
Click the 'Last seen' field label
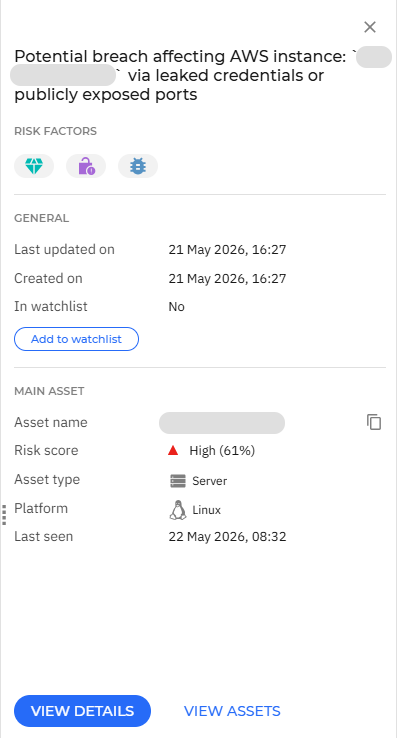(43, 536)
